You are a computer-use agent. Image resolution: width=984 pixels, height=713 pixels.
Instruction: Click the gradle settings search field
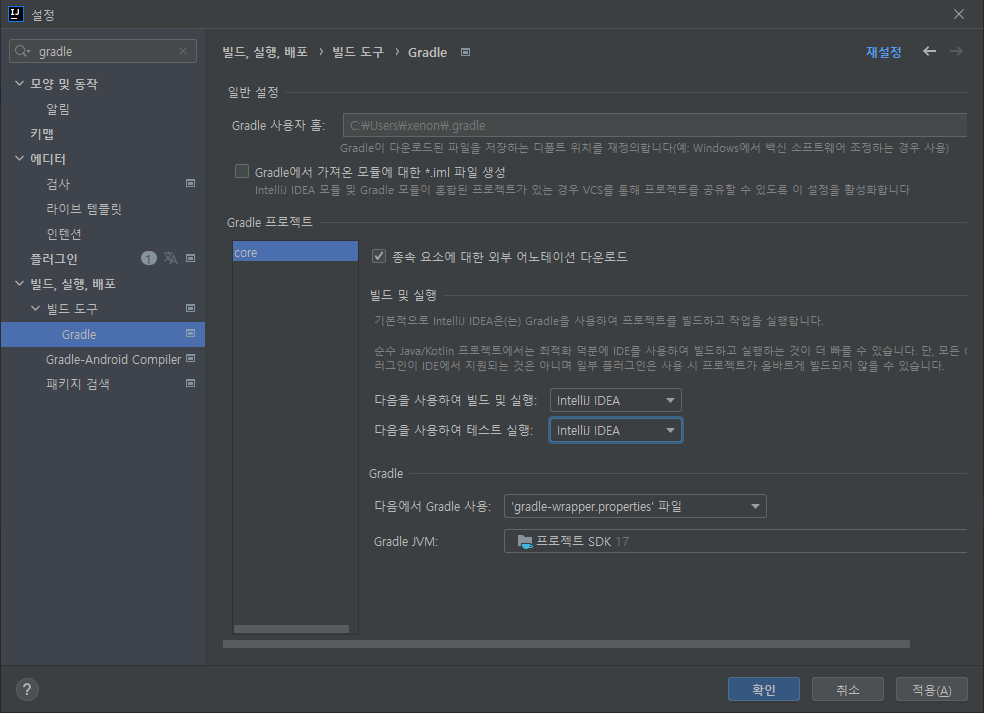tap(103, 51)
